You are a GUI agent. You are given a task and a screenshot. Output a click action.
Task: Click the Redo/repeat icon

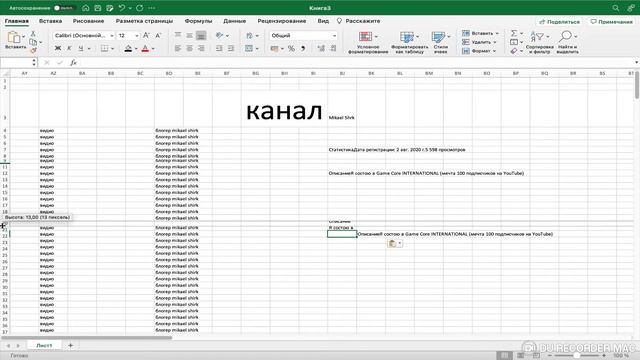point(140,8)
